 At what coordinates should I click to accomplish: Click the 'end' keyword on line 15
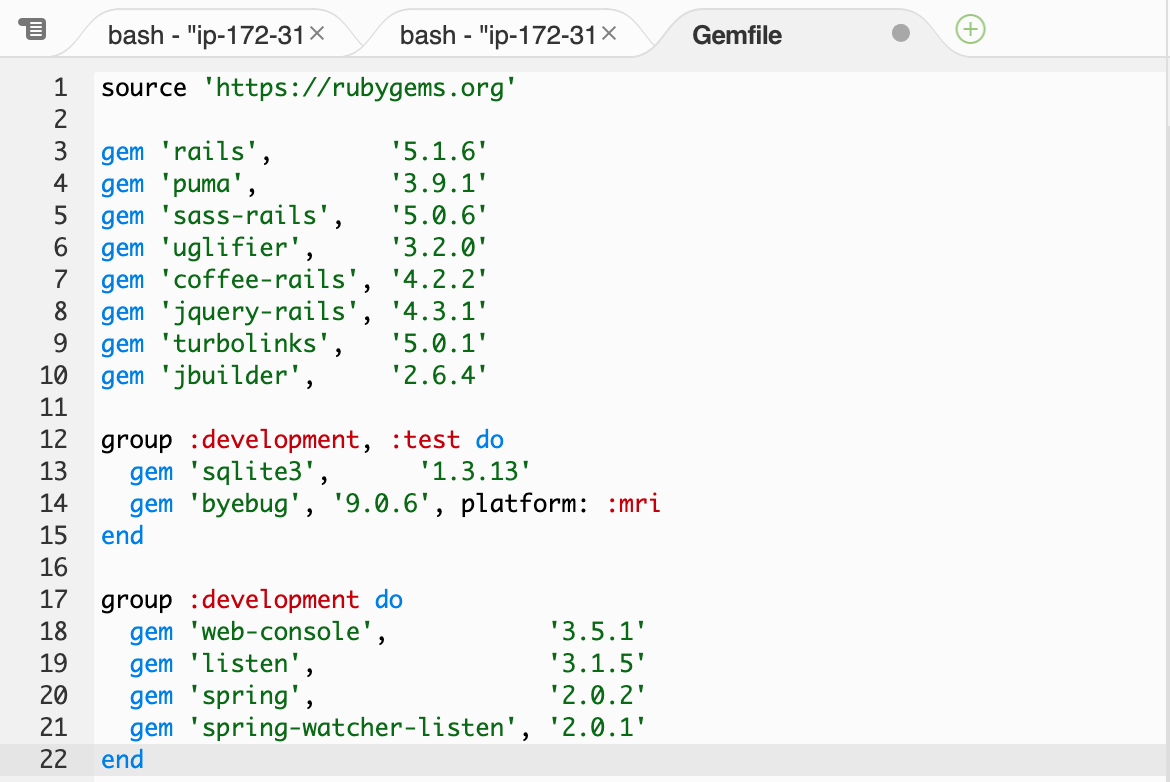pos(122,537)
